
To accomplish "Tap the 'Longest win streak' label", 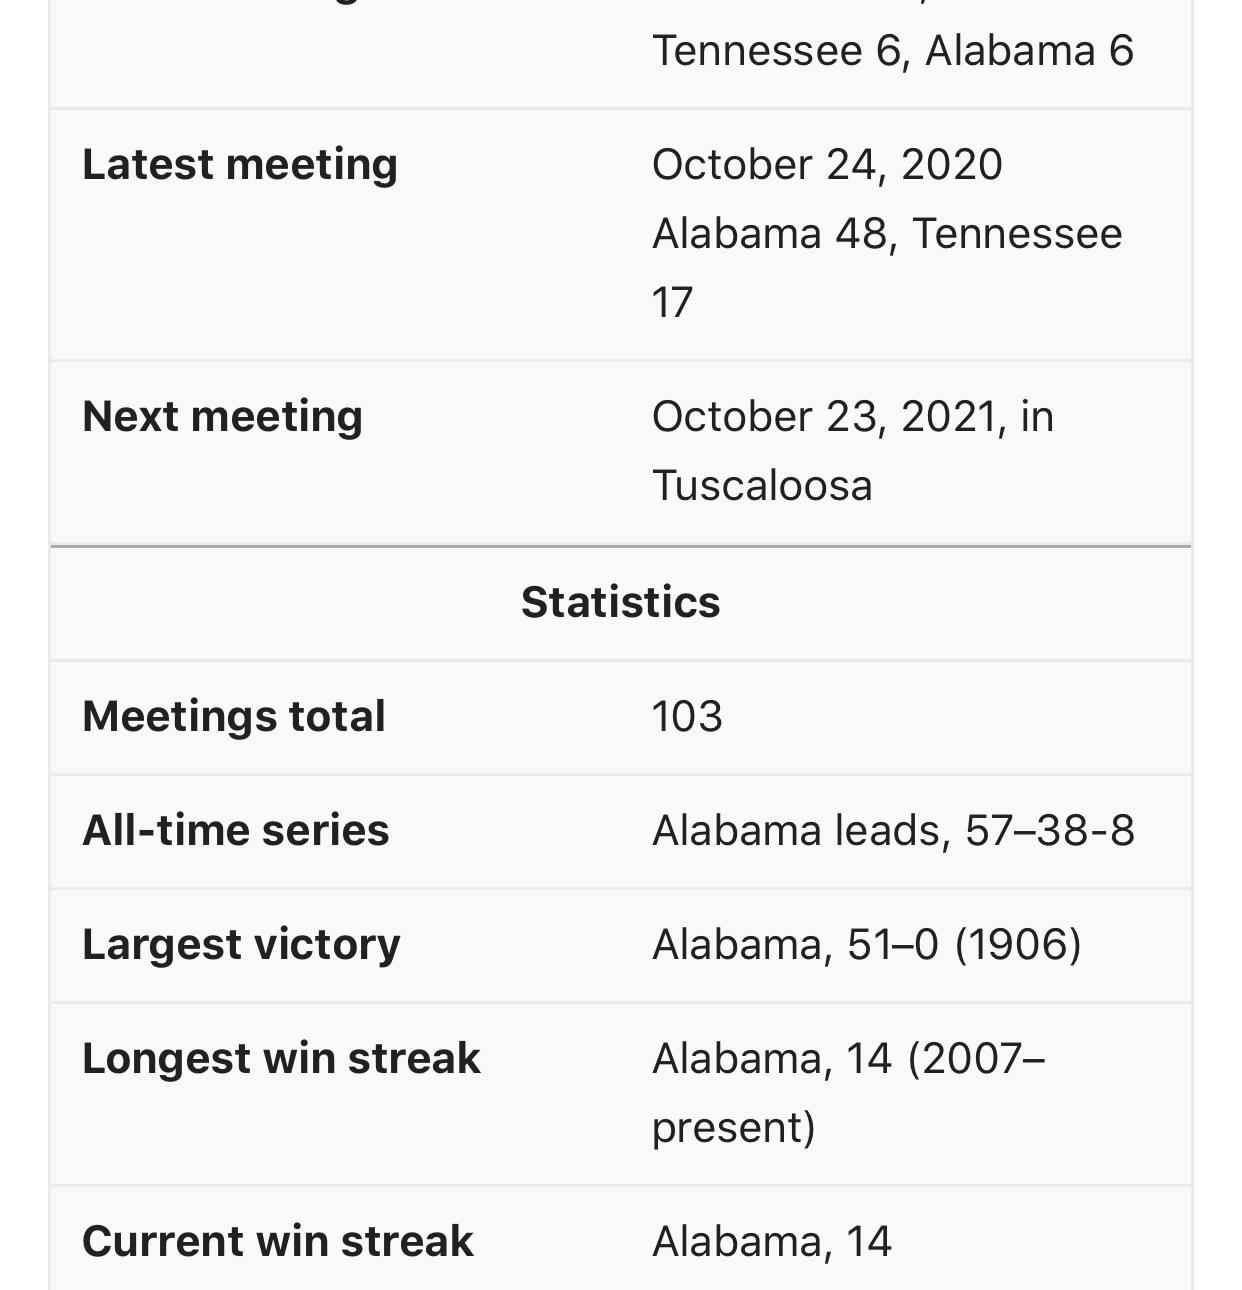I will 281,1058.
